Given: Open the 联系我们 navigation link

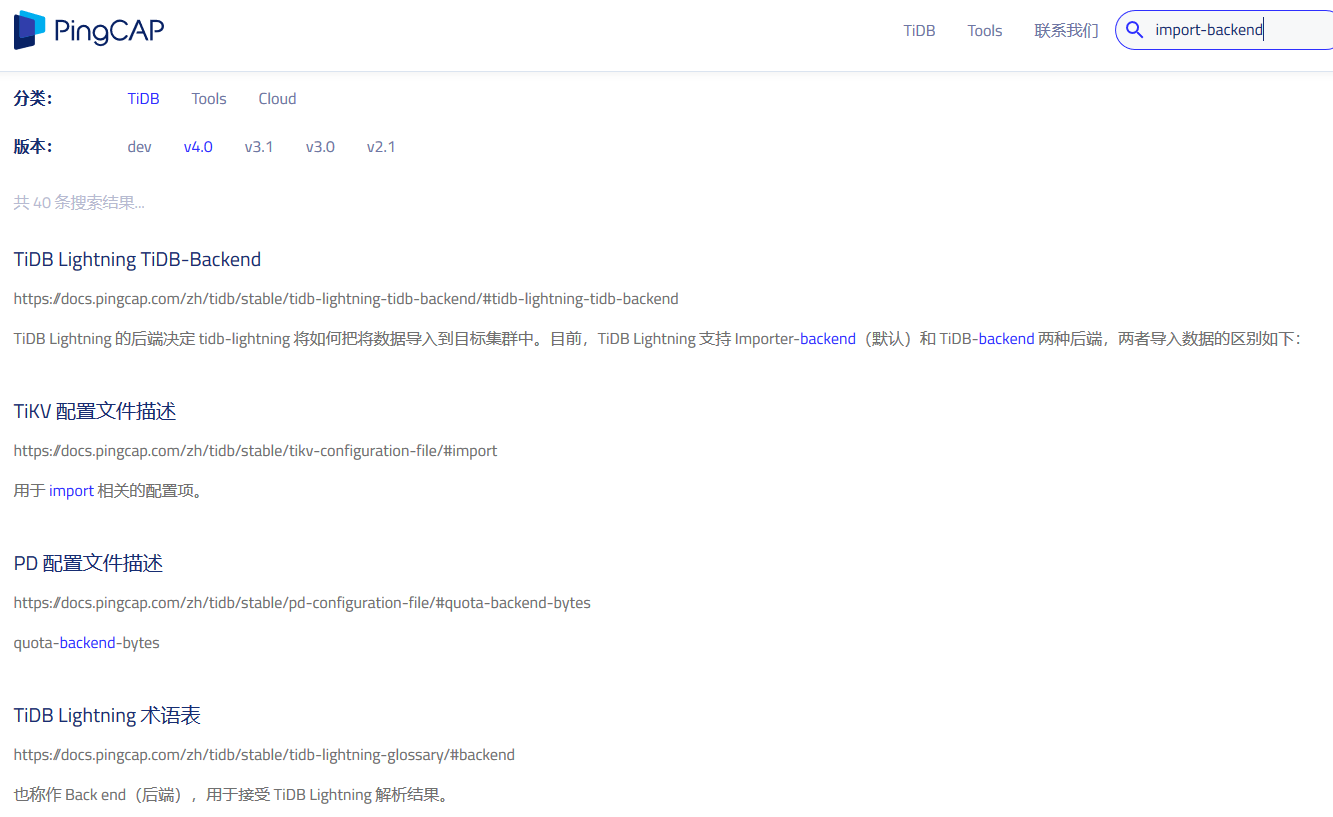Looking at the screenshot, I should coord(1066,31).
